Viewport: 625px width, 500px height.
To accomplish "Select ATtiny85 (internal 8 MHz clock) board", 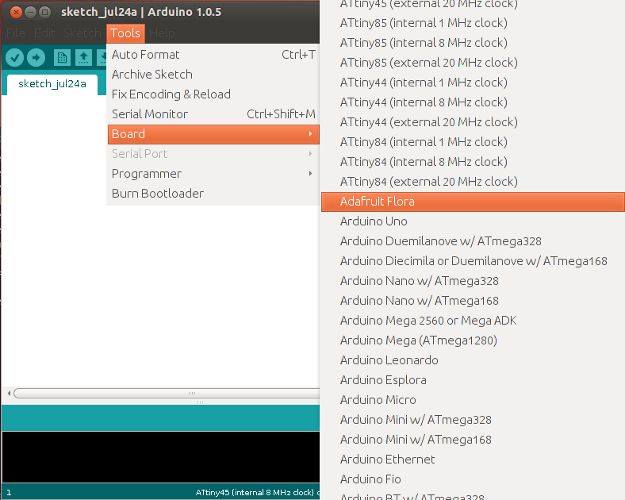I will [x=473, y=43].
